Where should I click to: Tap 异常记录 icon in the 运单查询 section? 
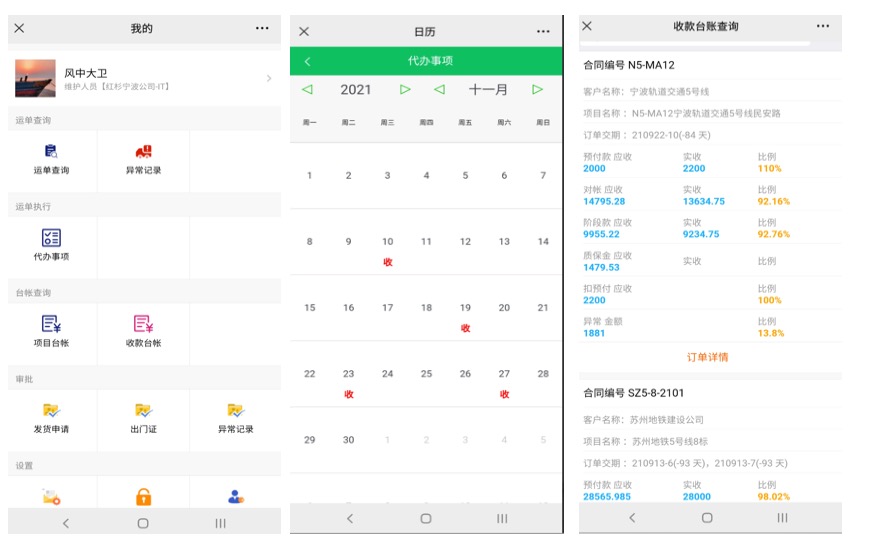(143, 152)
